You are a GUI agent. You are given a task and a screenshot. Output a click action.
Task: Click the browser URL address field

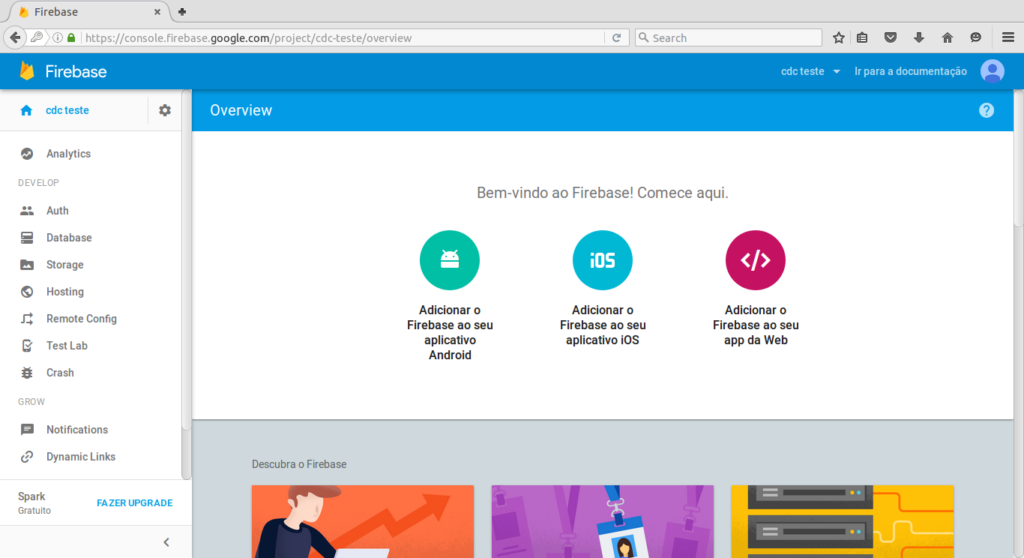pos(343,38)
